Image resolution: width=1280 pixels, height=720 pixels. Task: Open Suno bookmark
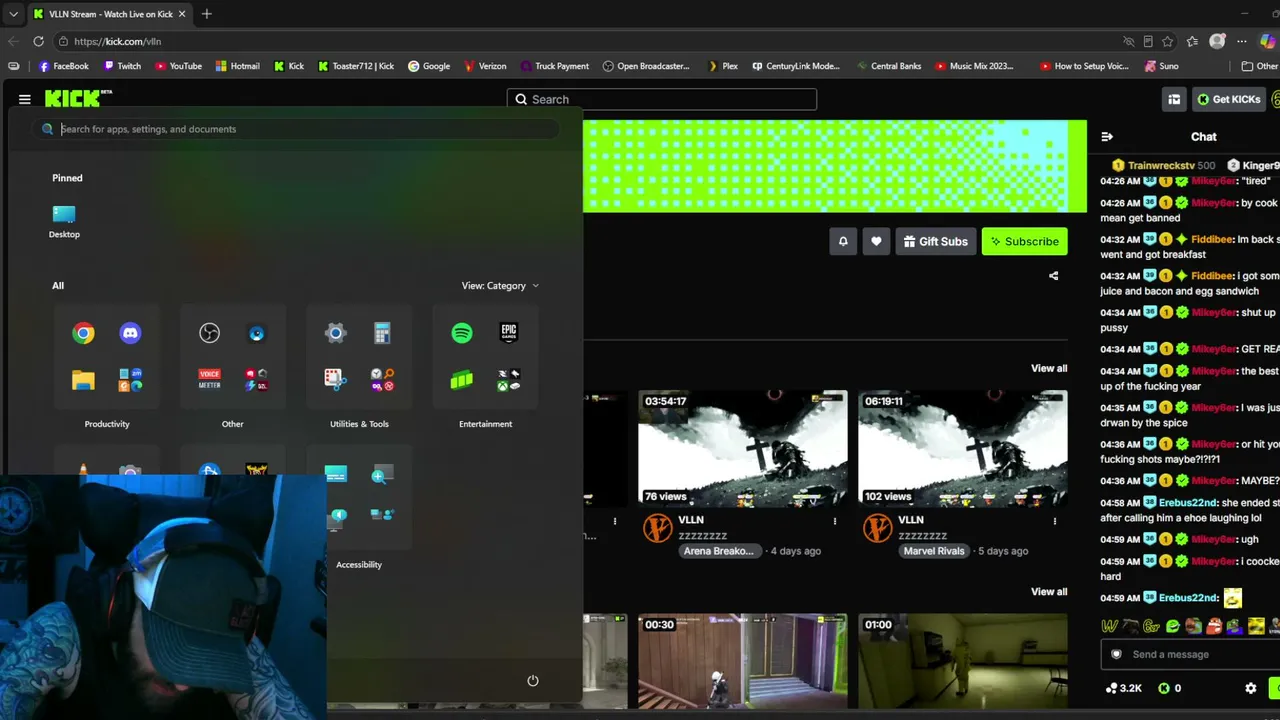coord(1161,66)
